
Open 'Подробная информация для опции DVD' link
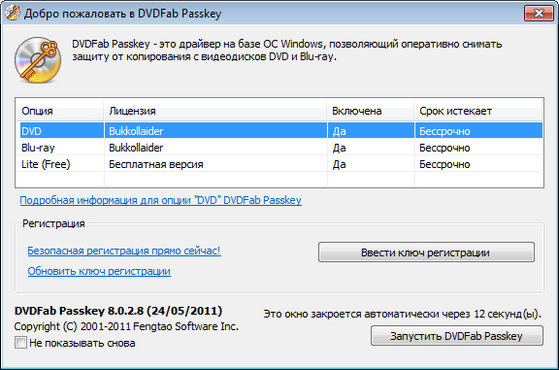tap(160, 200)
